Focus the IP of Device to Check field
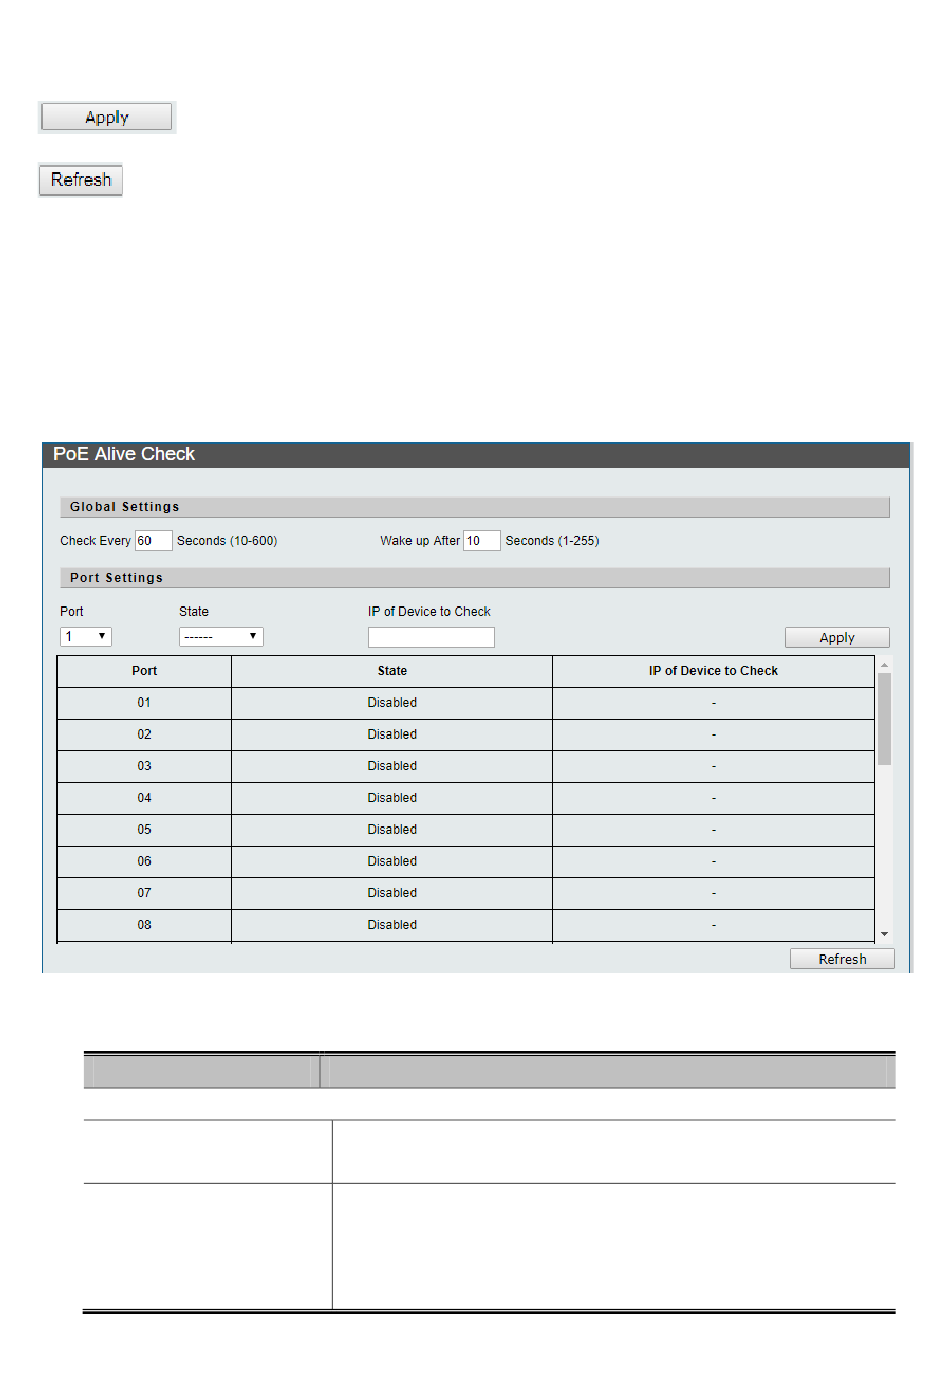 click(431, 638)
